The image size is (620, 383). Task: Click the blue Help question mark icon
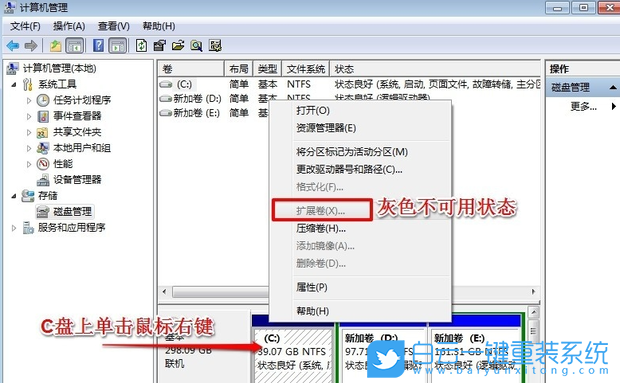point(98,46)
